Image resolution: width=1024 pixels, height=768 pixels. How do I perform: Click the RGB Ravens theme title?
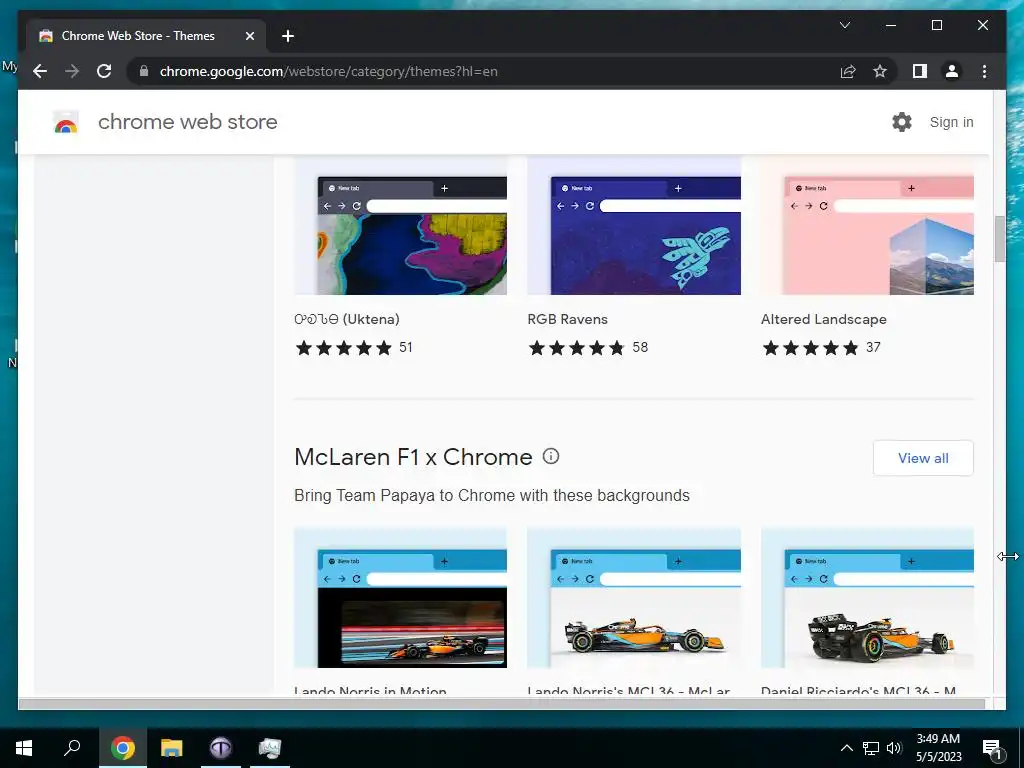pos(568,319)
